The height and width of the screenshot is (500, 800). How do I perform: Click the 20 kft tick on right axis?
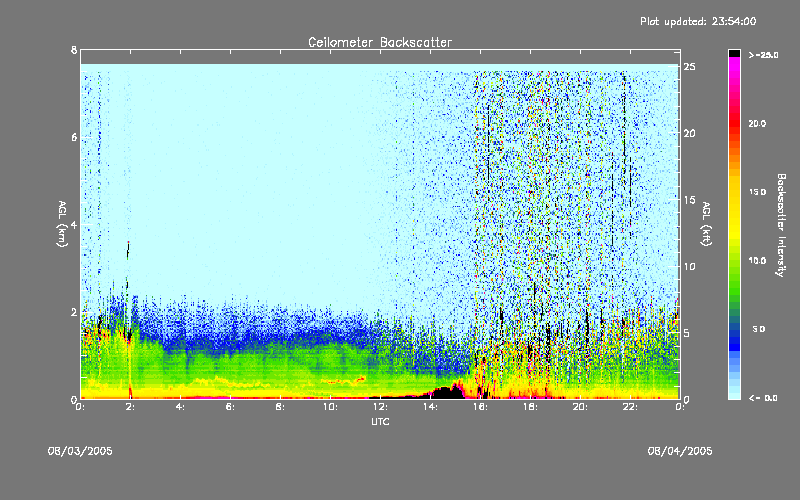pos(690,133)
